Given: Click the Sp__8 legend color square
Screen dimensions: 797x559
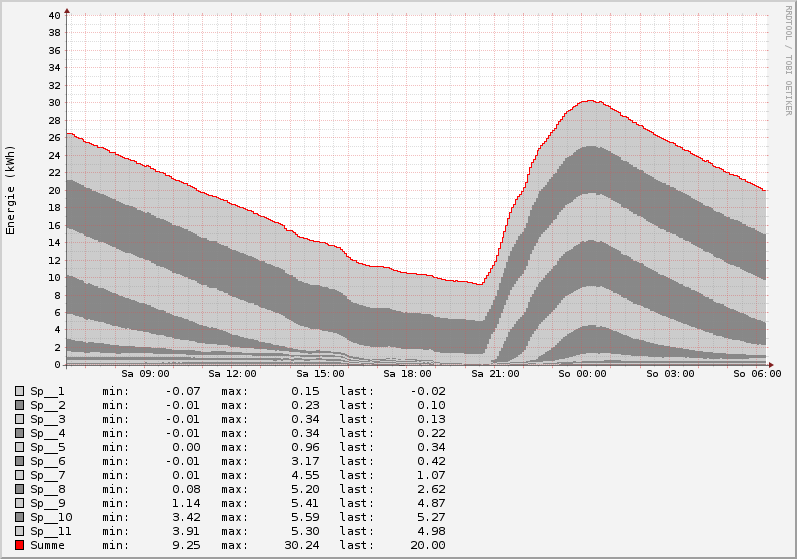Looking at the screenshot, I should coord(19,489).
